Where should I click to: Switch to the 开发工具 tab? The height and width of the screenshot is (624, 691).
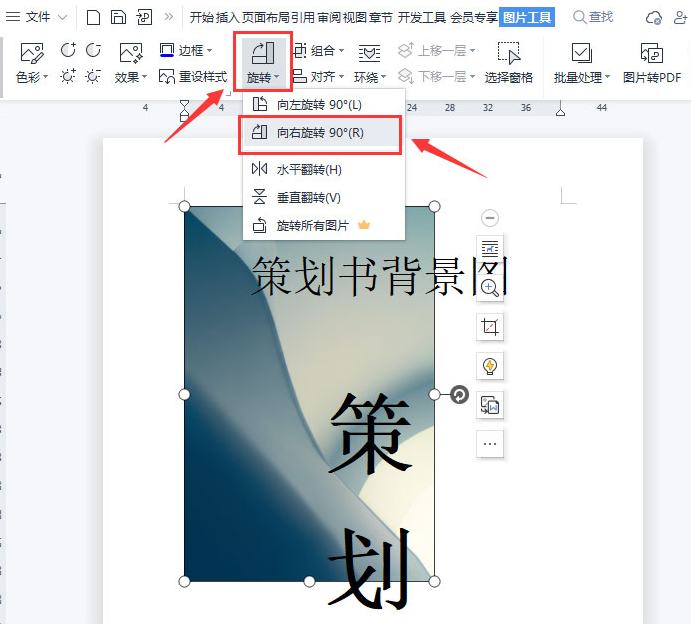pyautogui.click(x=422, y=18)
